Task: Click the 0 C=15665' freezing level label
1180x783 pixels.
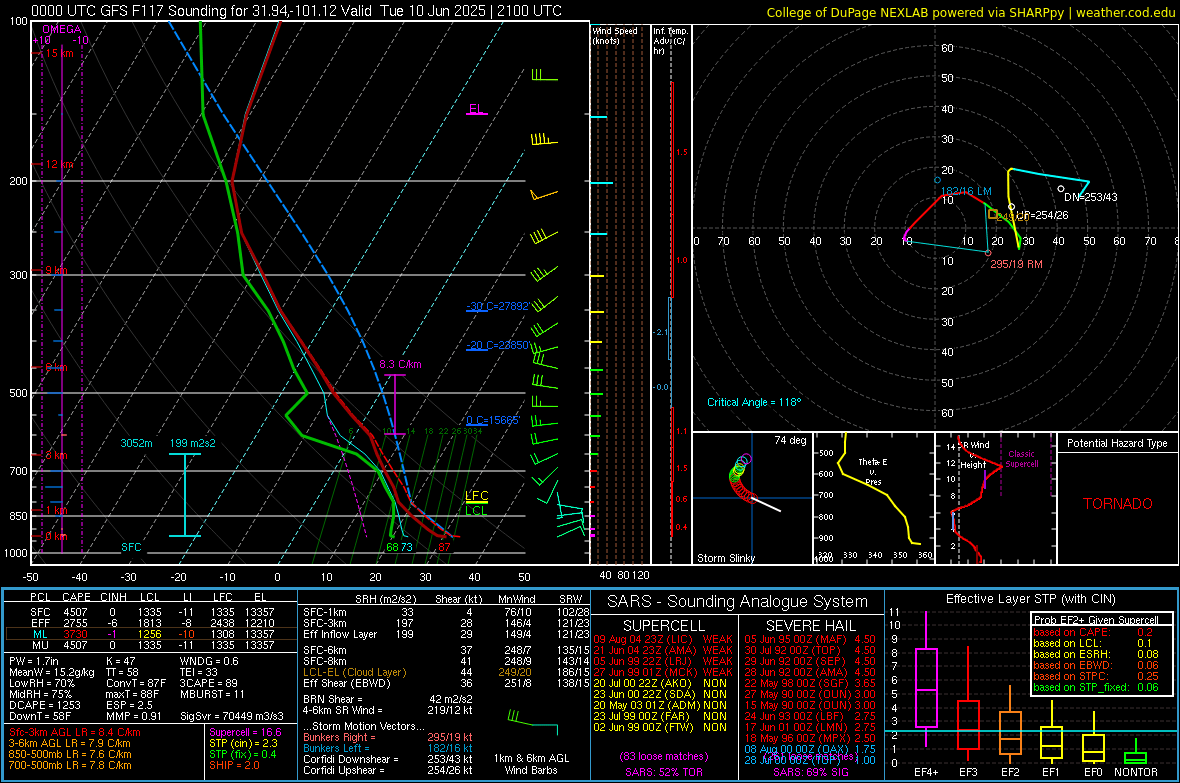Action: (x=493, y=420)
